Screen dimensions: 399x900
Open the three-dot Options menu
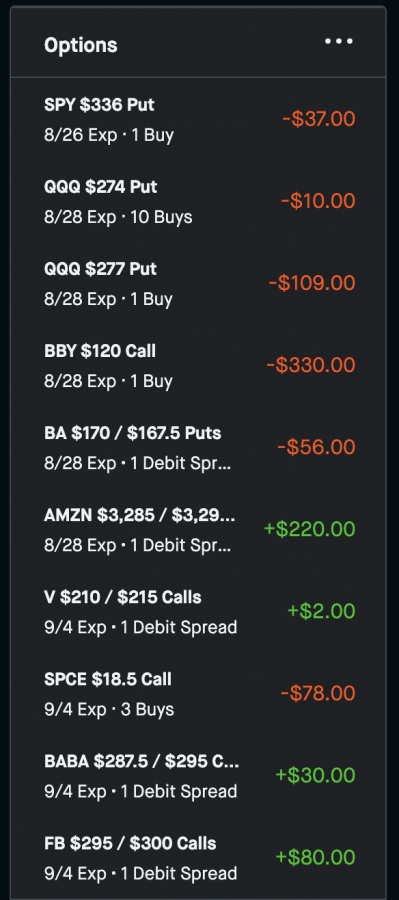(339, 41)
